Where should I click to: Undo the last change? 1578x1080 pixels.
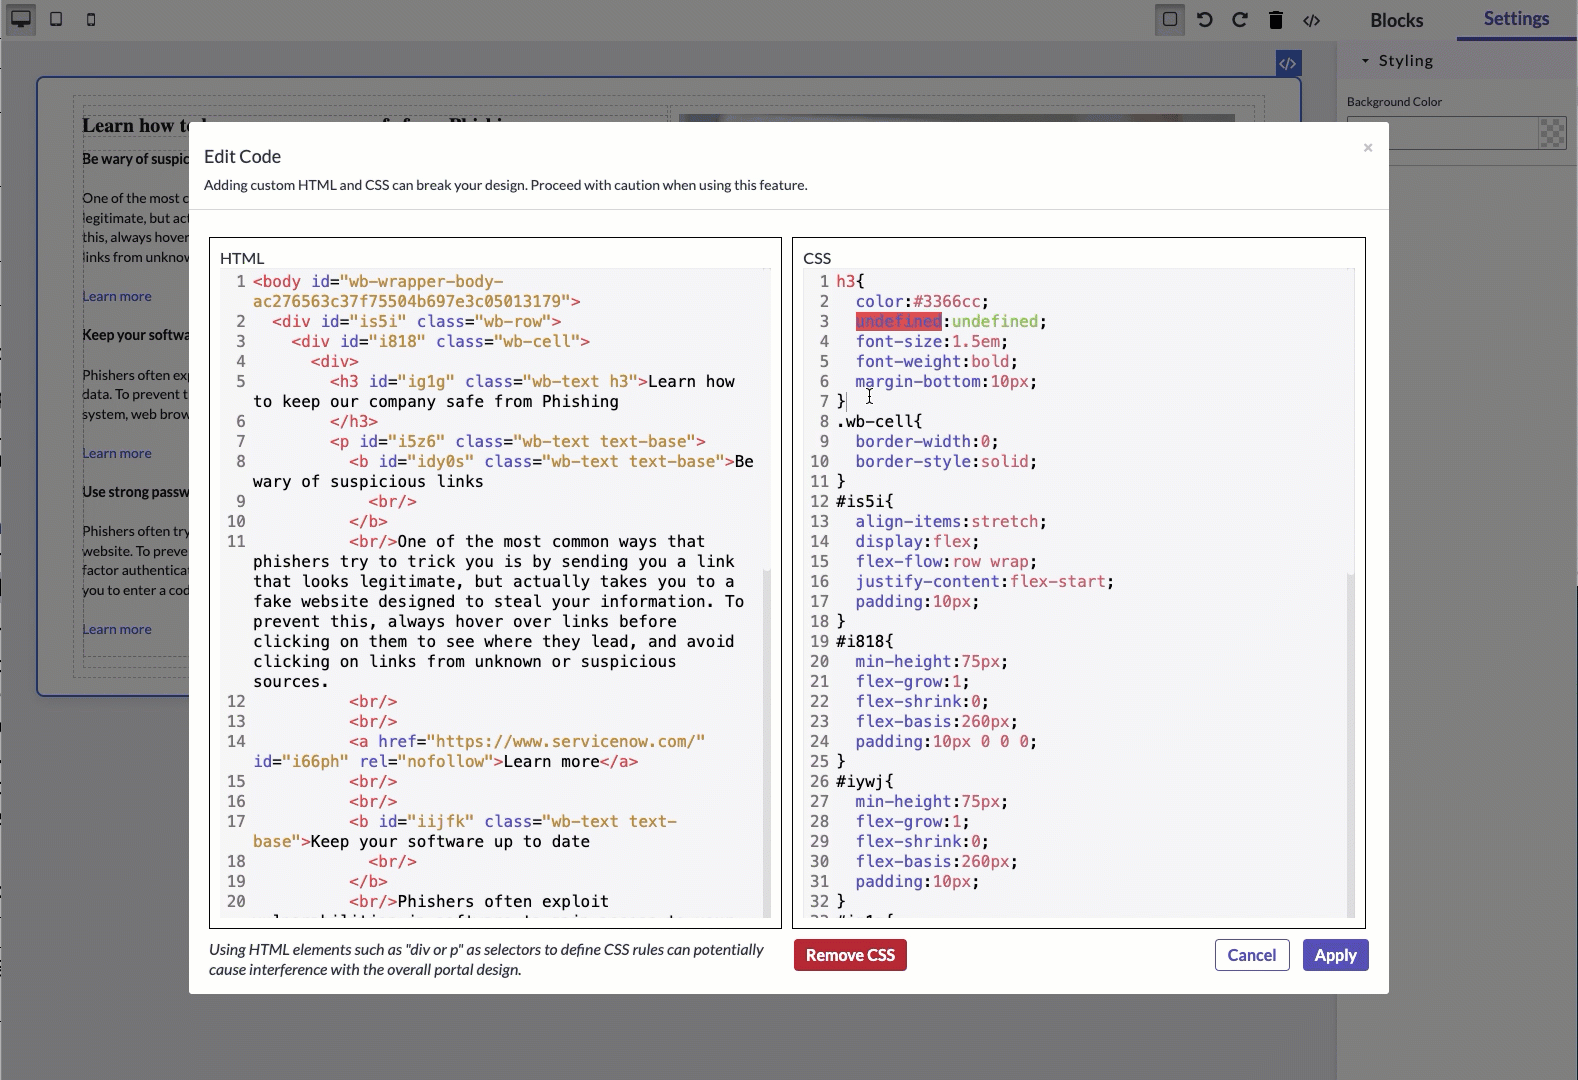click(x=1205, y=19)
